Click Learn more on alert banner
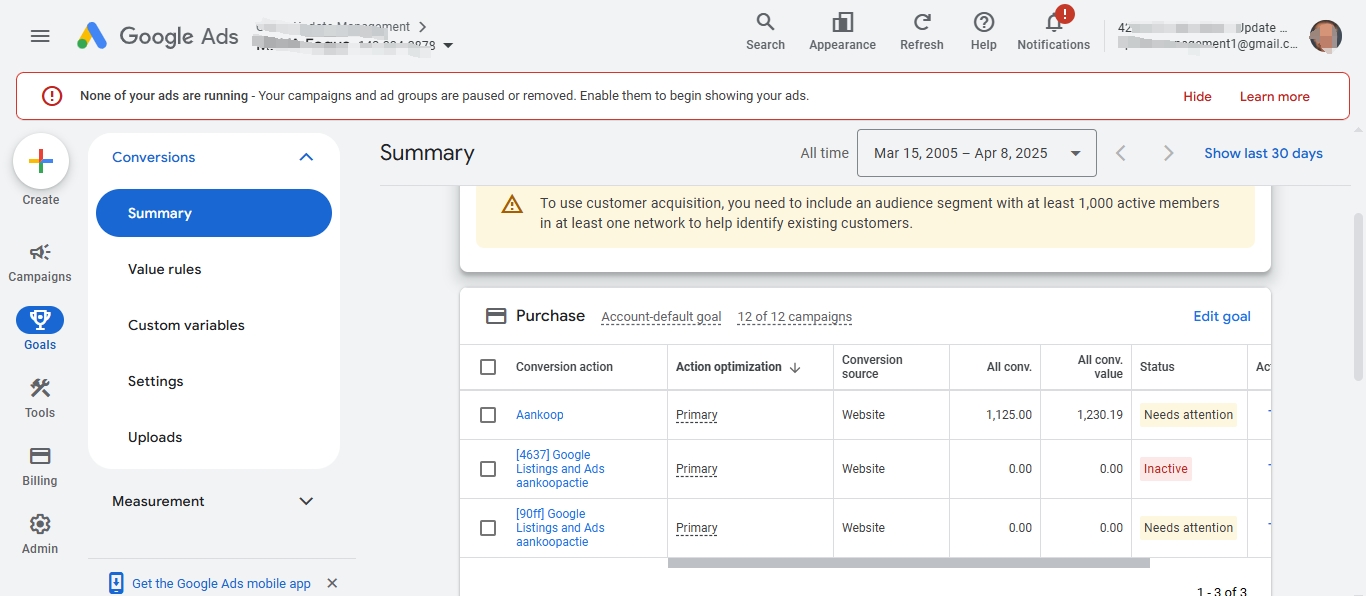The image size is (1366, 596). (x=1274, y=97)
